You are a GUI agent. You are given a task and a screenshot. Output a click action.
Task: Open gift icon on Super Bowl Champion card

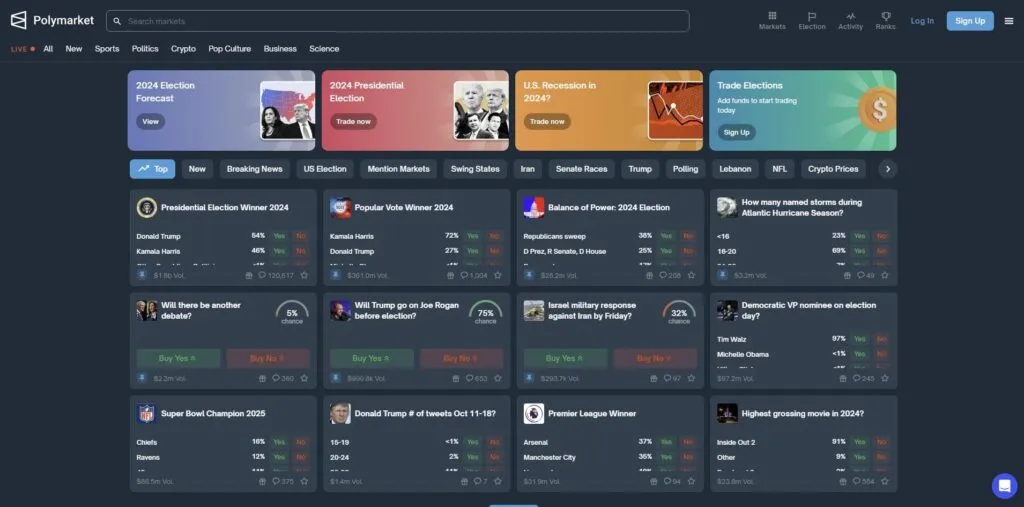(263, 482)
